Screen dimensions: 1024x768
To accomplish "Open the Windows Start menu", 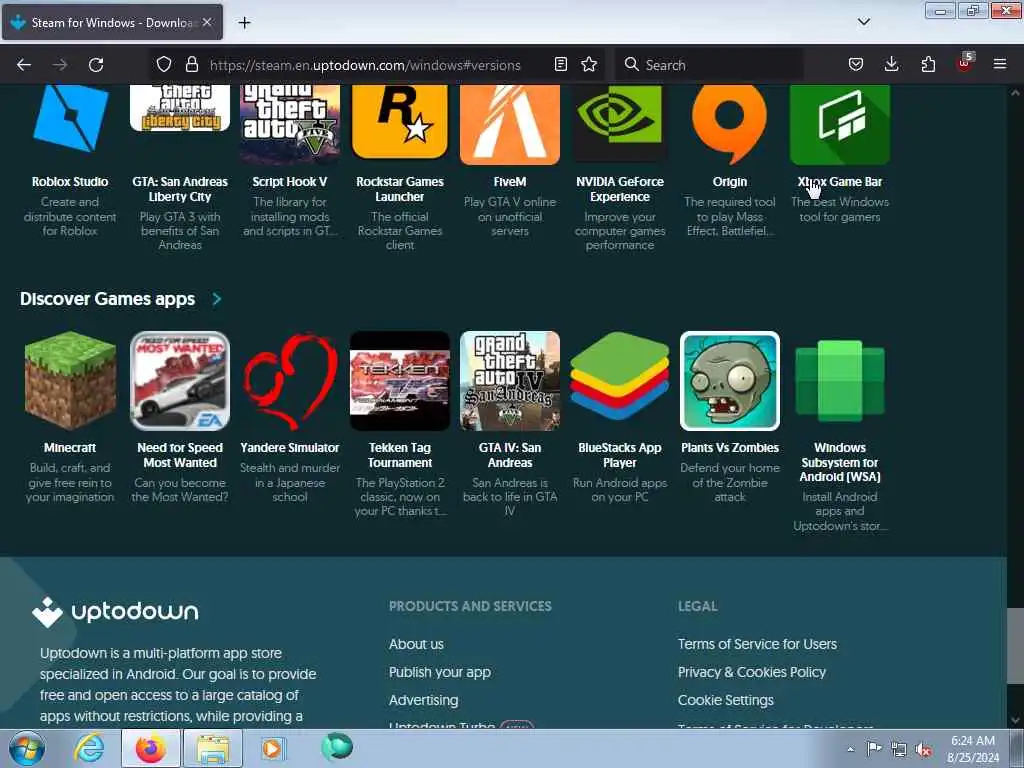I will click(26, 748).
